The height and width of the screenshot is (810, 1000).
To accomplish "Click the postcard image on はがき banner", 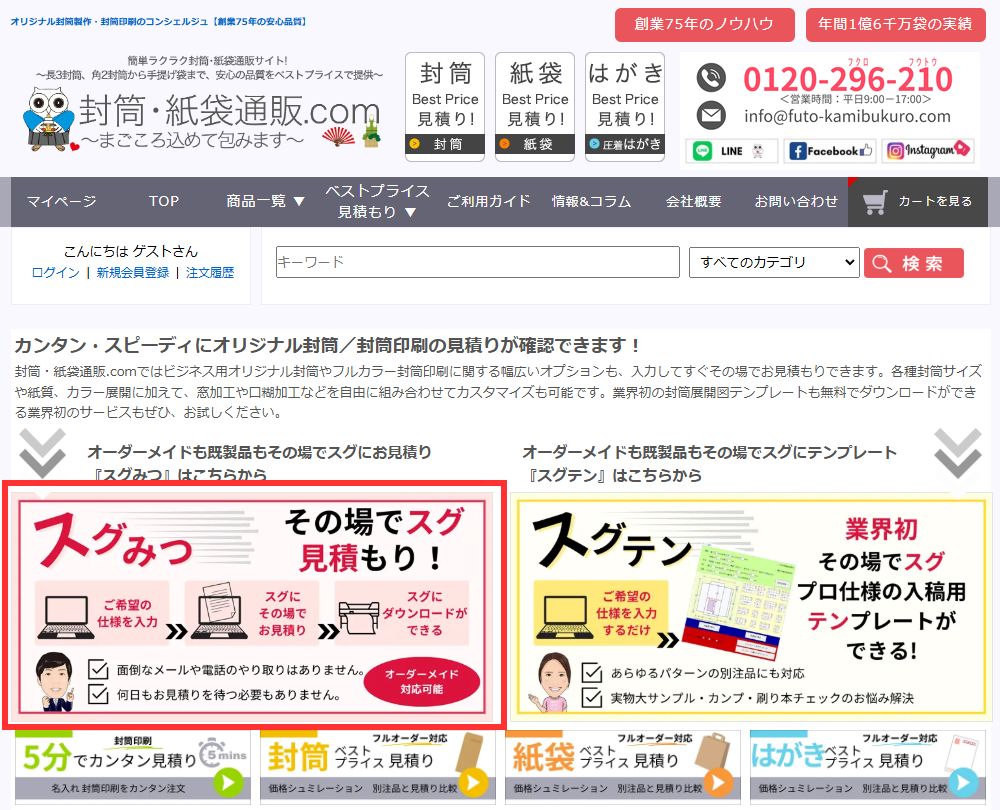I will (961, 754).
